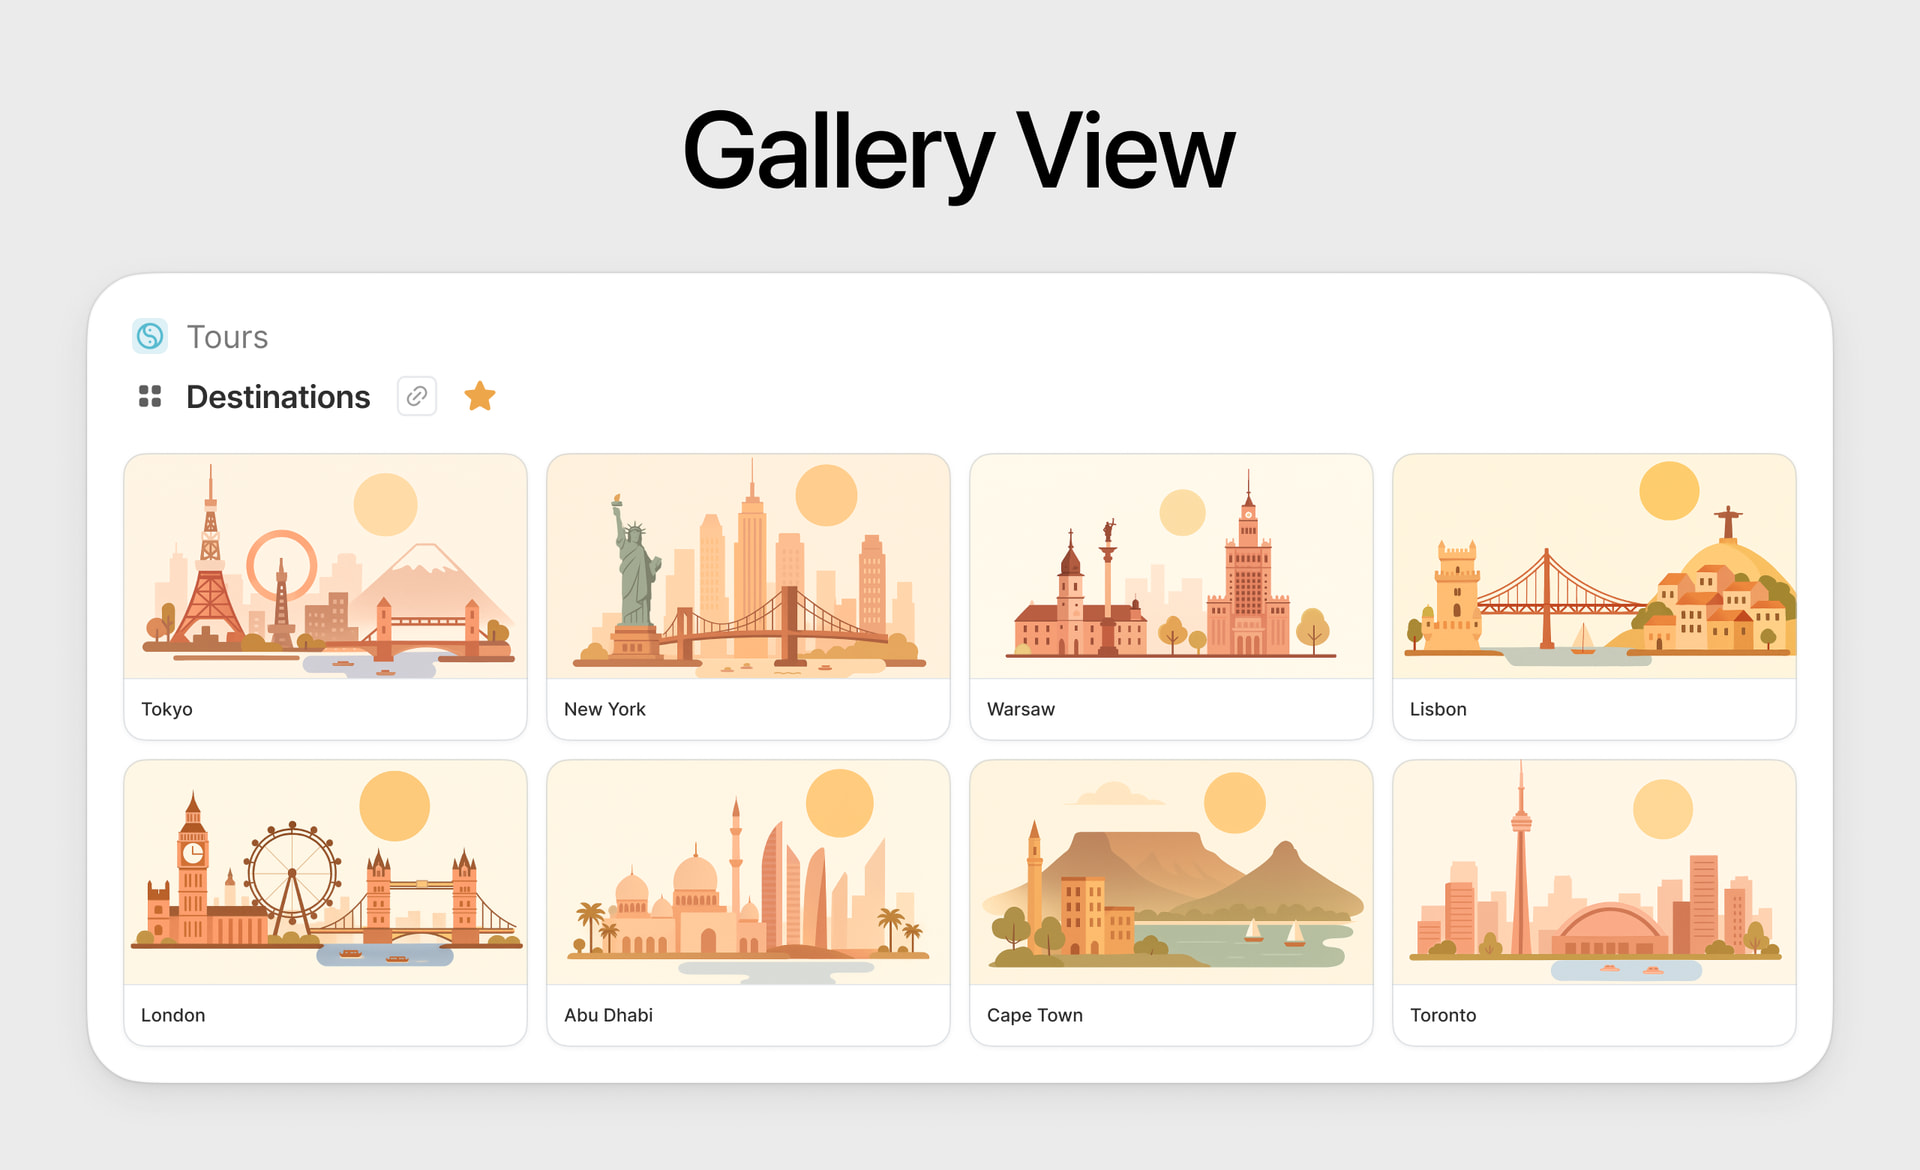The width and height of the screenshot is (1920, 1170).
Task: Open the Warsaw card image
Action: (x=1171, y=567)
